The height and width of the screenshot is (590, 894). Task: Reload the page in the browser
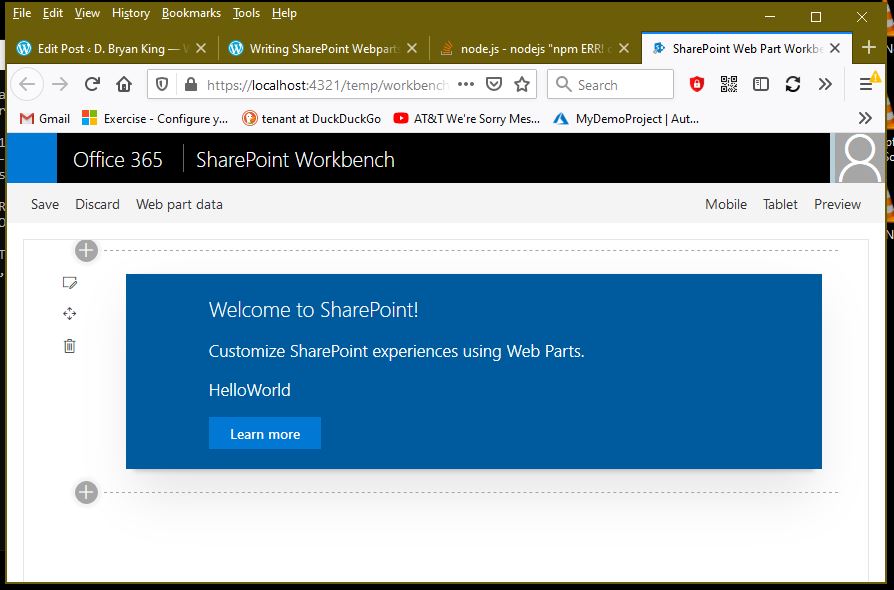pos(92,85)
